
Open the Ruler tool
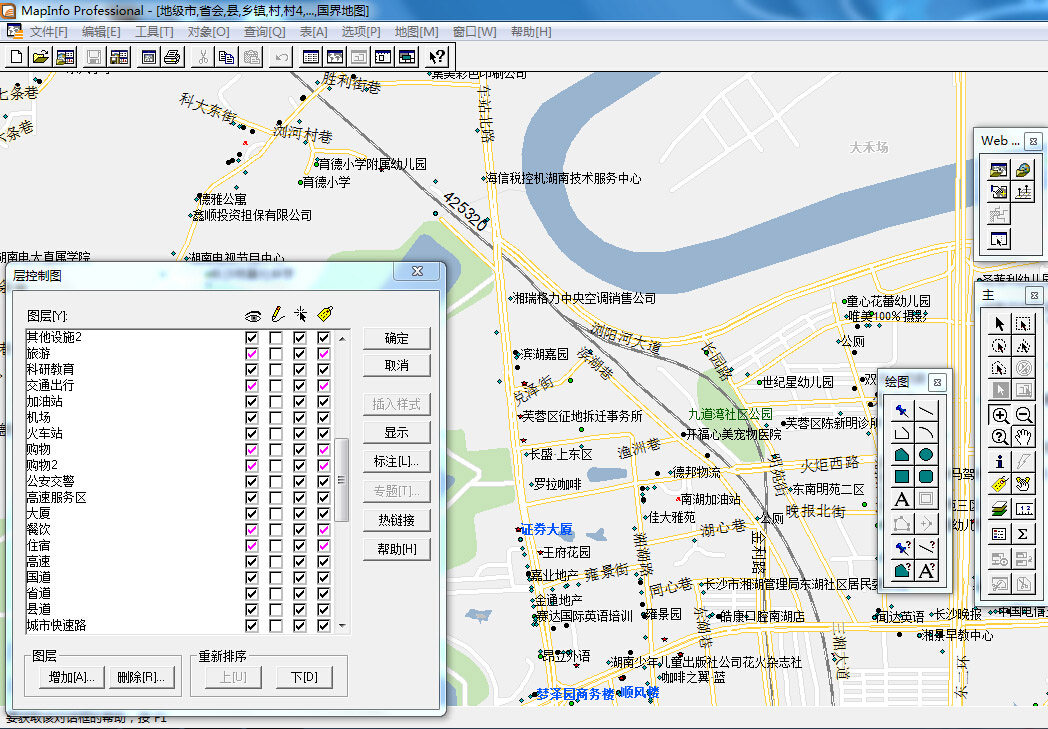click(1025, 507)
